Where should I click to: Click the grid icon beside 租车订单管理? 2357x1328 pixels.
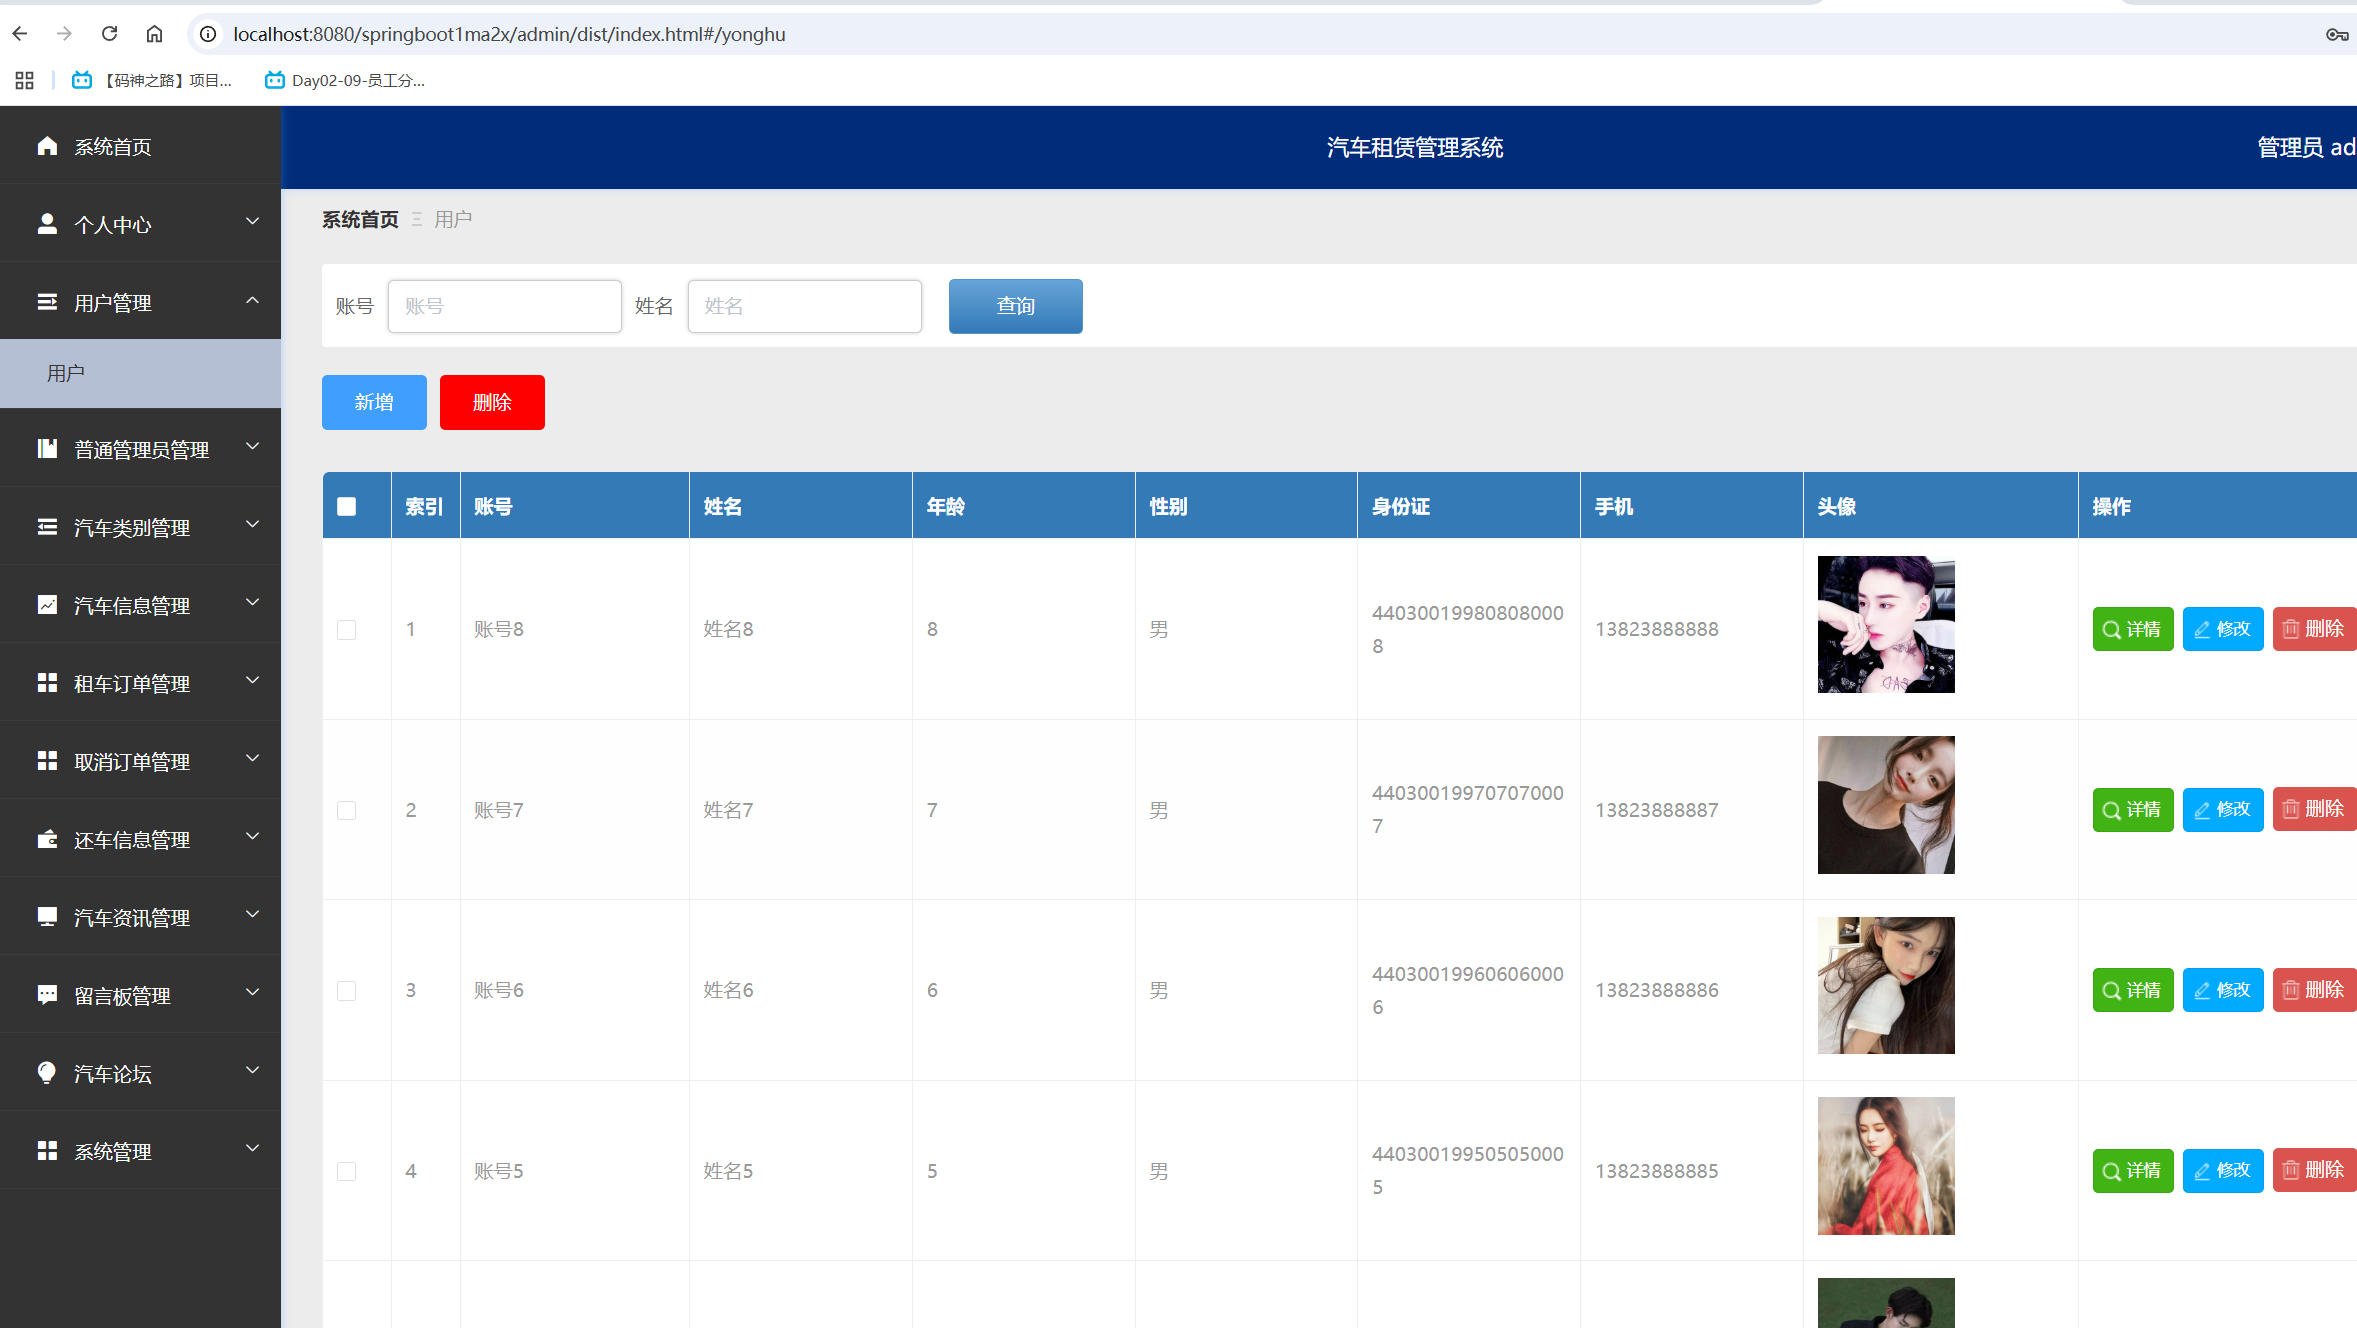coord(47,683)
